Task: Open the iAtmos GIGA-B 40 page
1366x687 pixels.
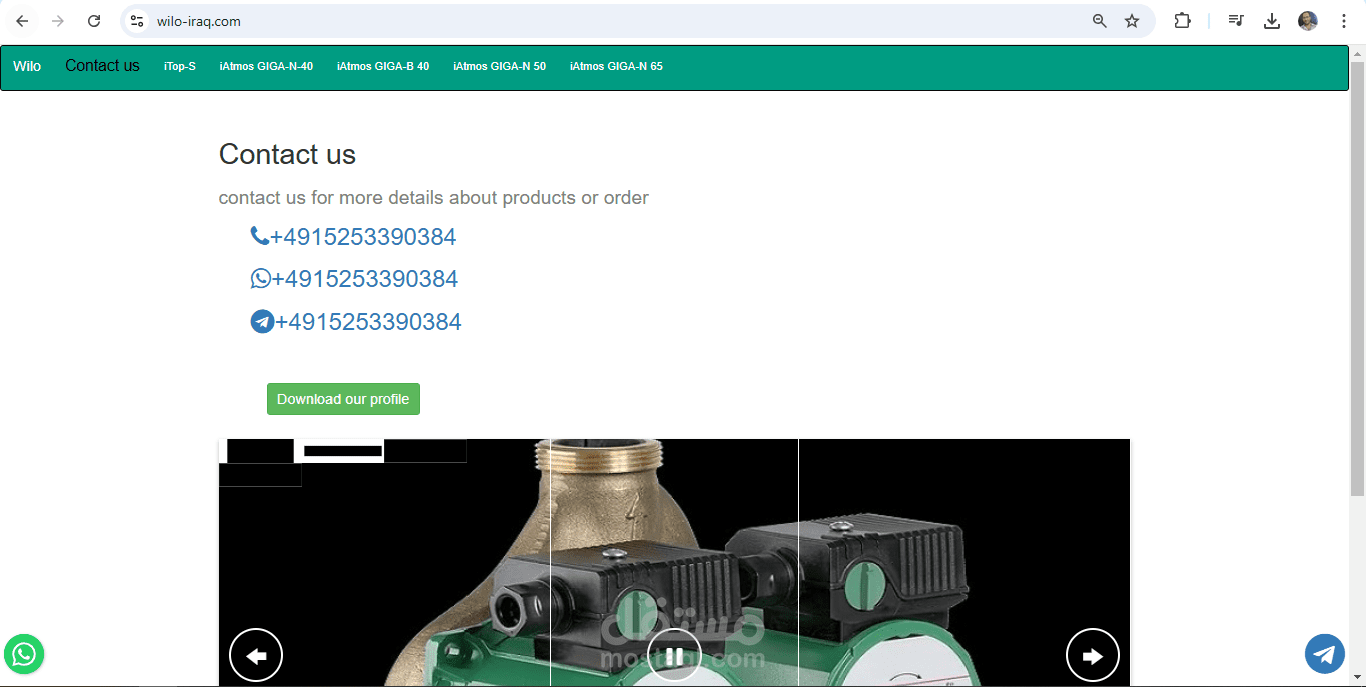Action: pyautogui.click(x=383, y=66)
